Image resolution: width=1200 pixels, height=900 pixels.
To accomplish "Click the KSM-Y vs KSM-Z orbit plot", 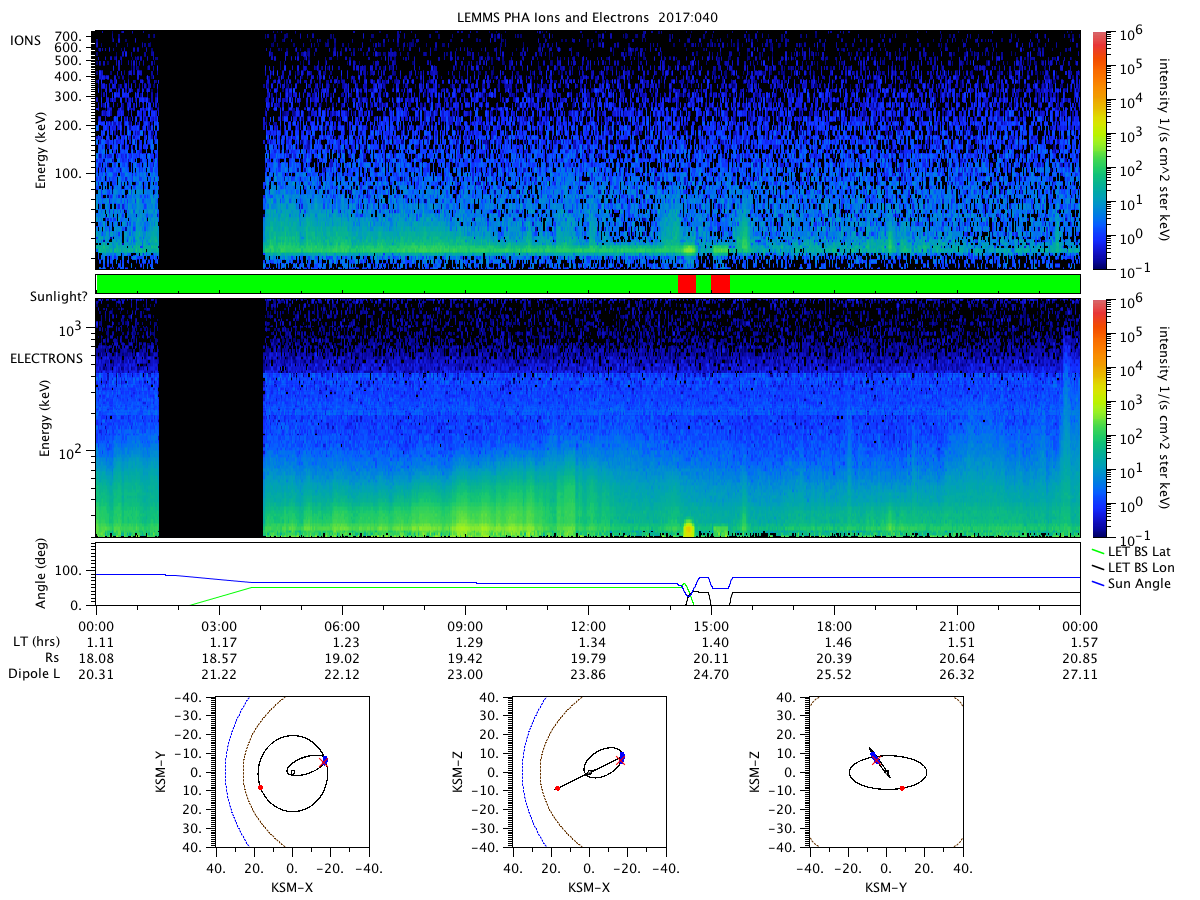I will point(885,772).
